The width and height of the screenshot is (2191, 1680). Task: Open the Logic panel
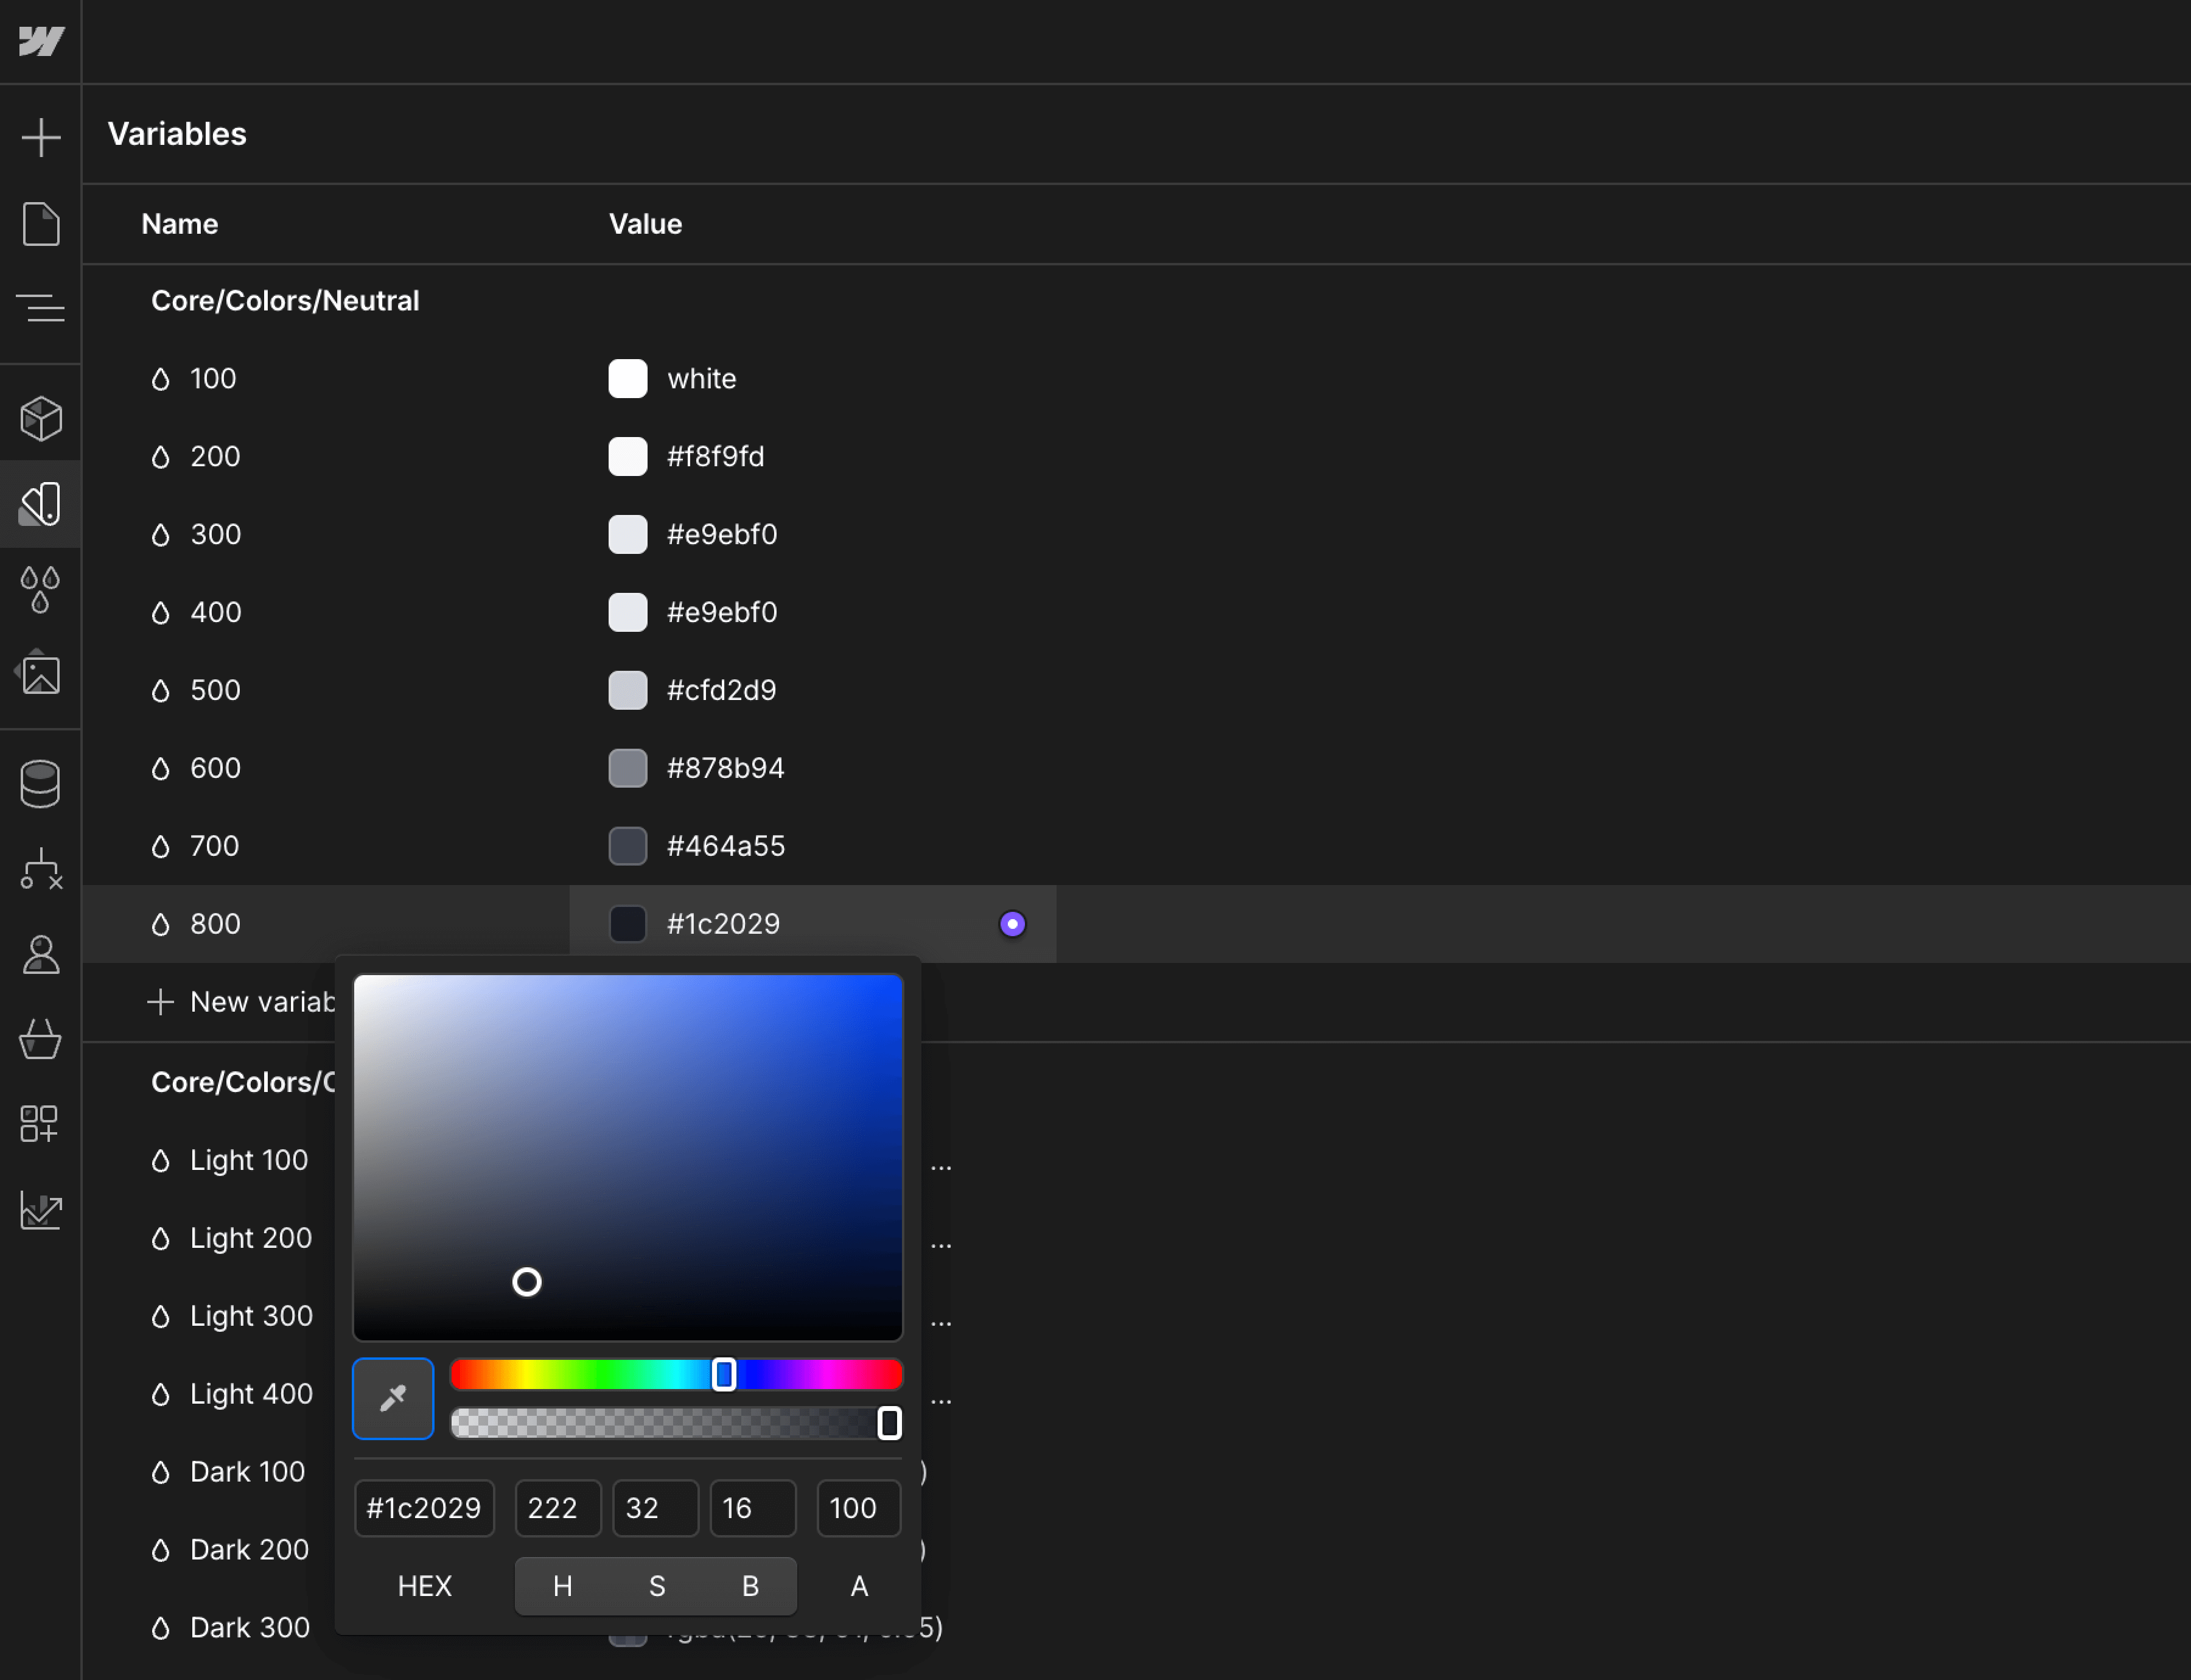point(41,867)
